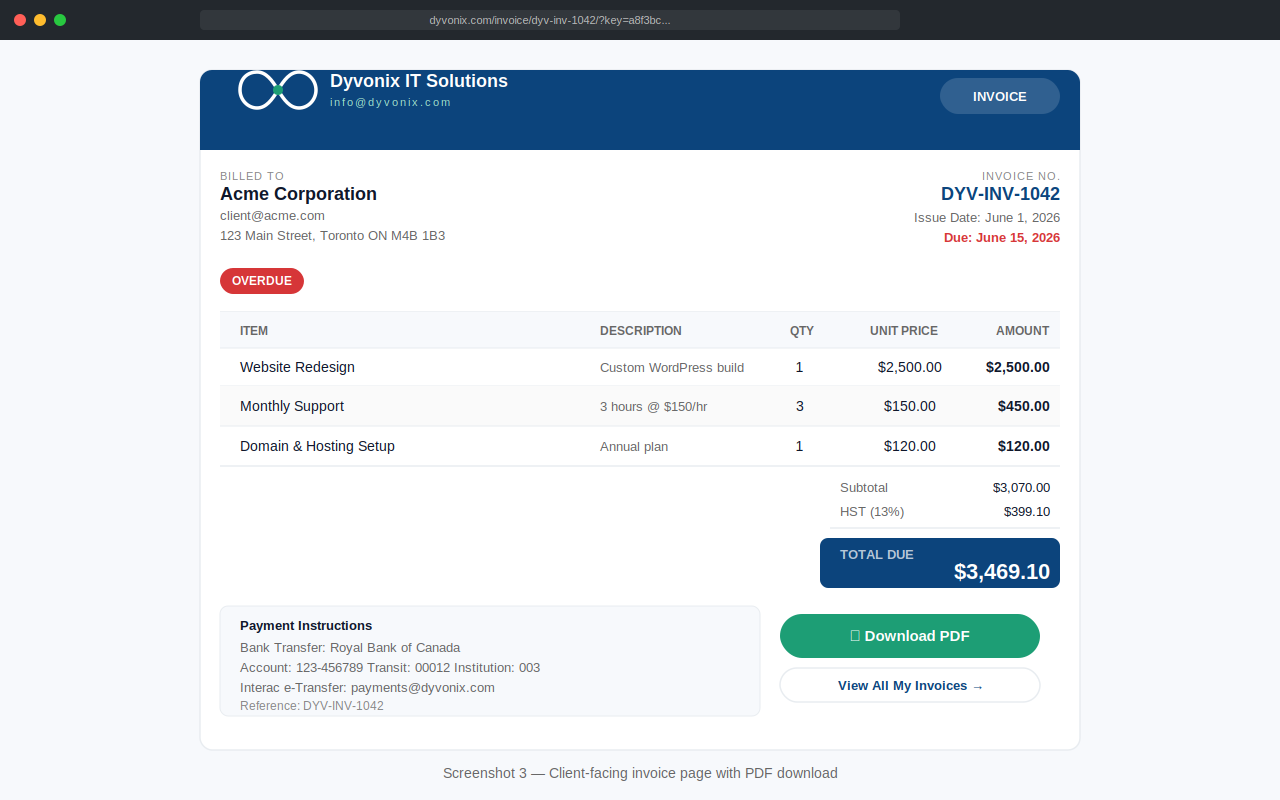The width and height of the screenshot is (1280, 800).
Task: Click client@acme.com email address
Action: [272, 216]
